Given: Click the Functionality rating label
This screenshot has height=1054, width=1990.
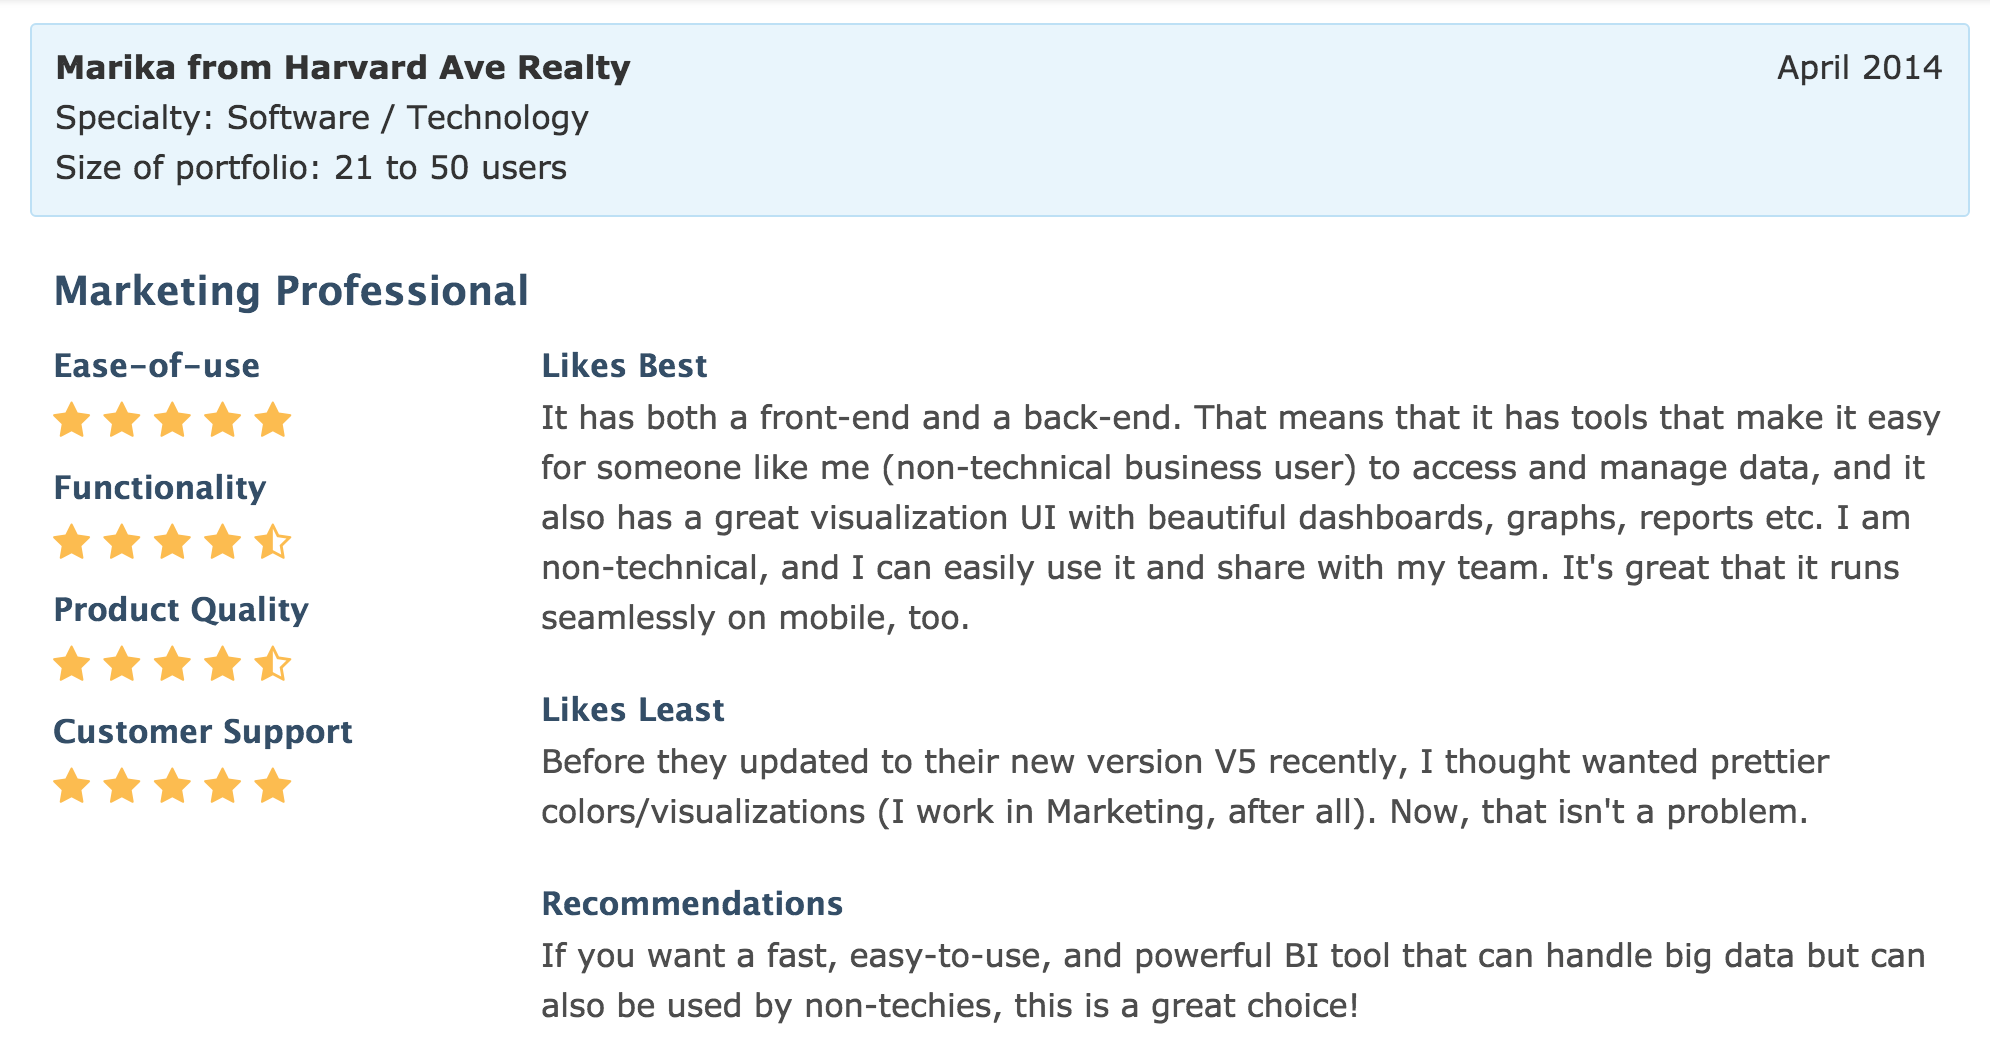Looking at the screenshot, I should [x=160, y=488].
